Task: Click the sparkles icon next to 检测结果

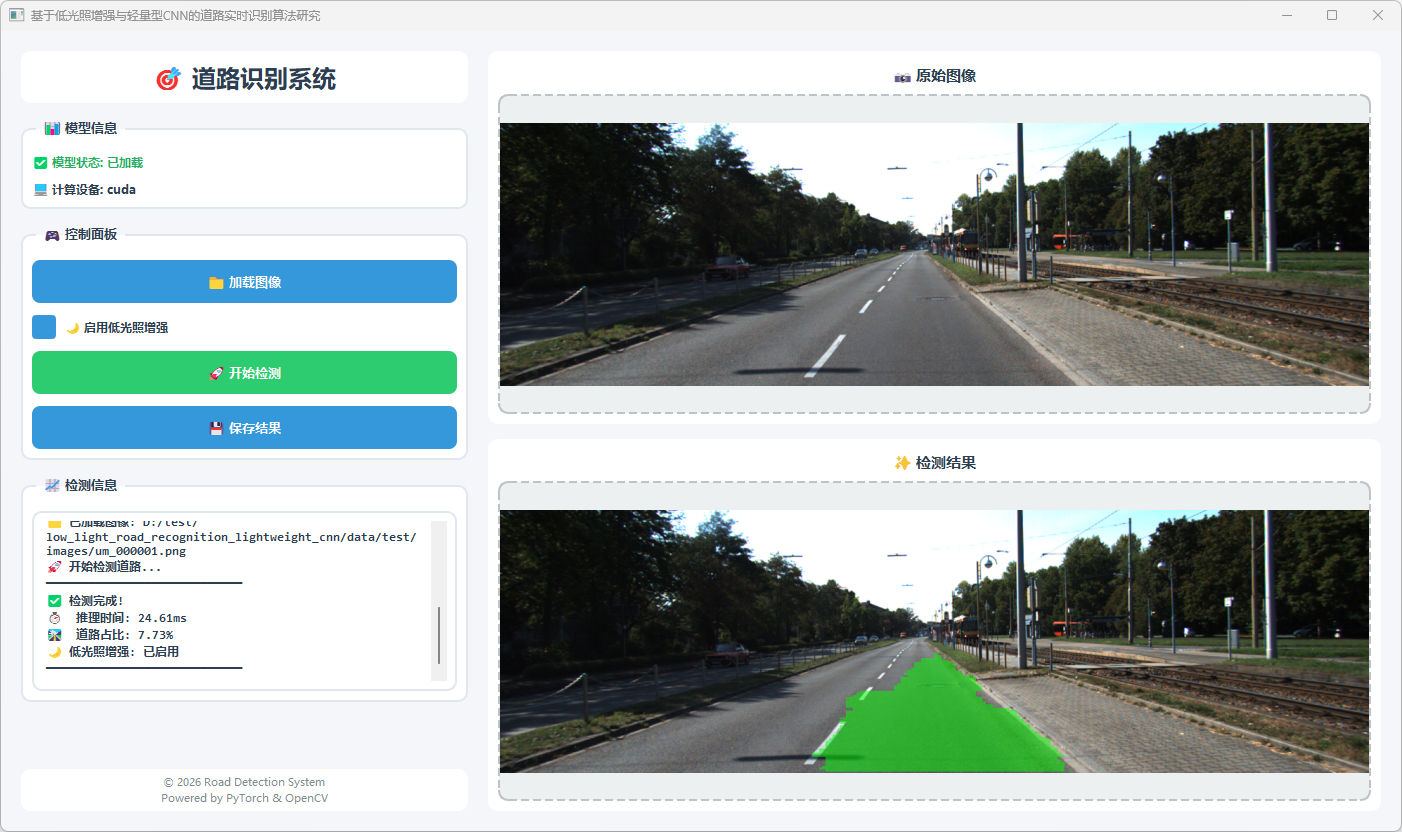Action: (902, 463)
